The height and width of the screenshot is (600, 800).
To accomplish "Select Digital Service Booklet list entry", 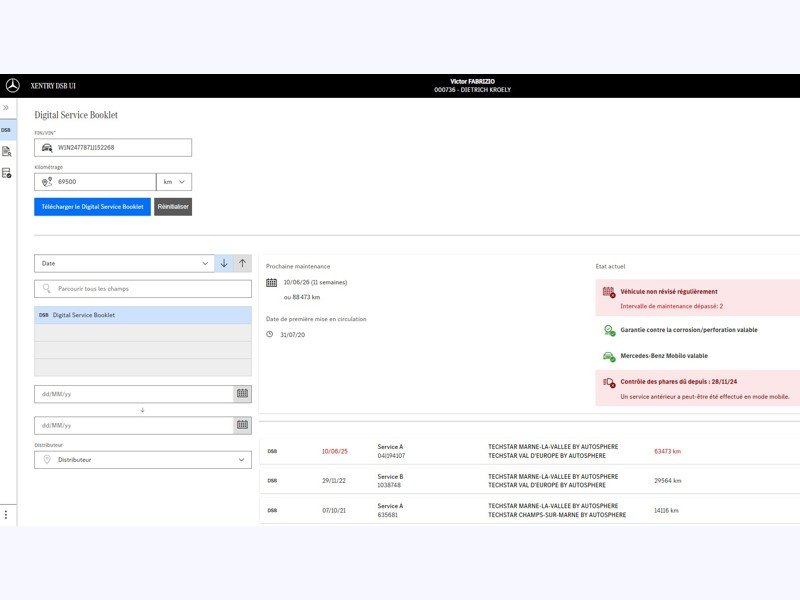I will tap(142, 315).
